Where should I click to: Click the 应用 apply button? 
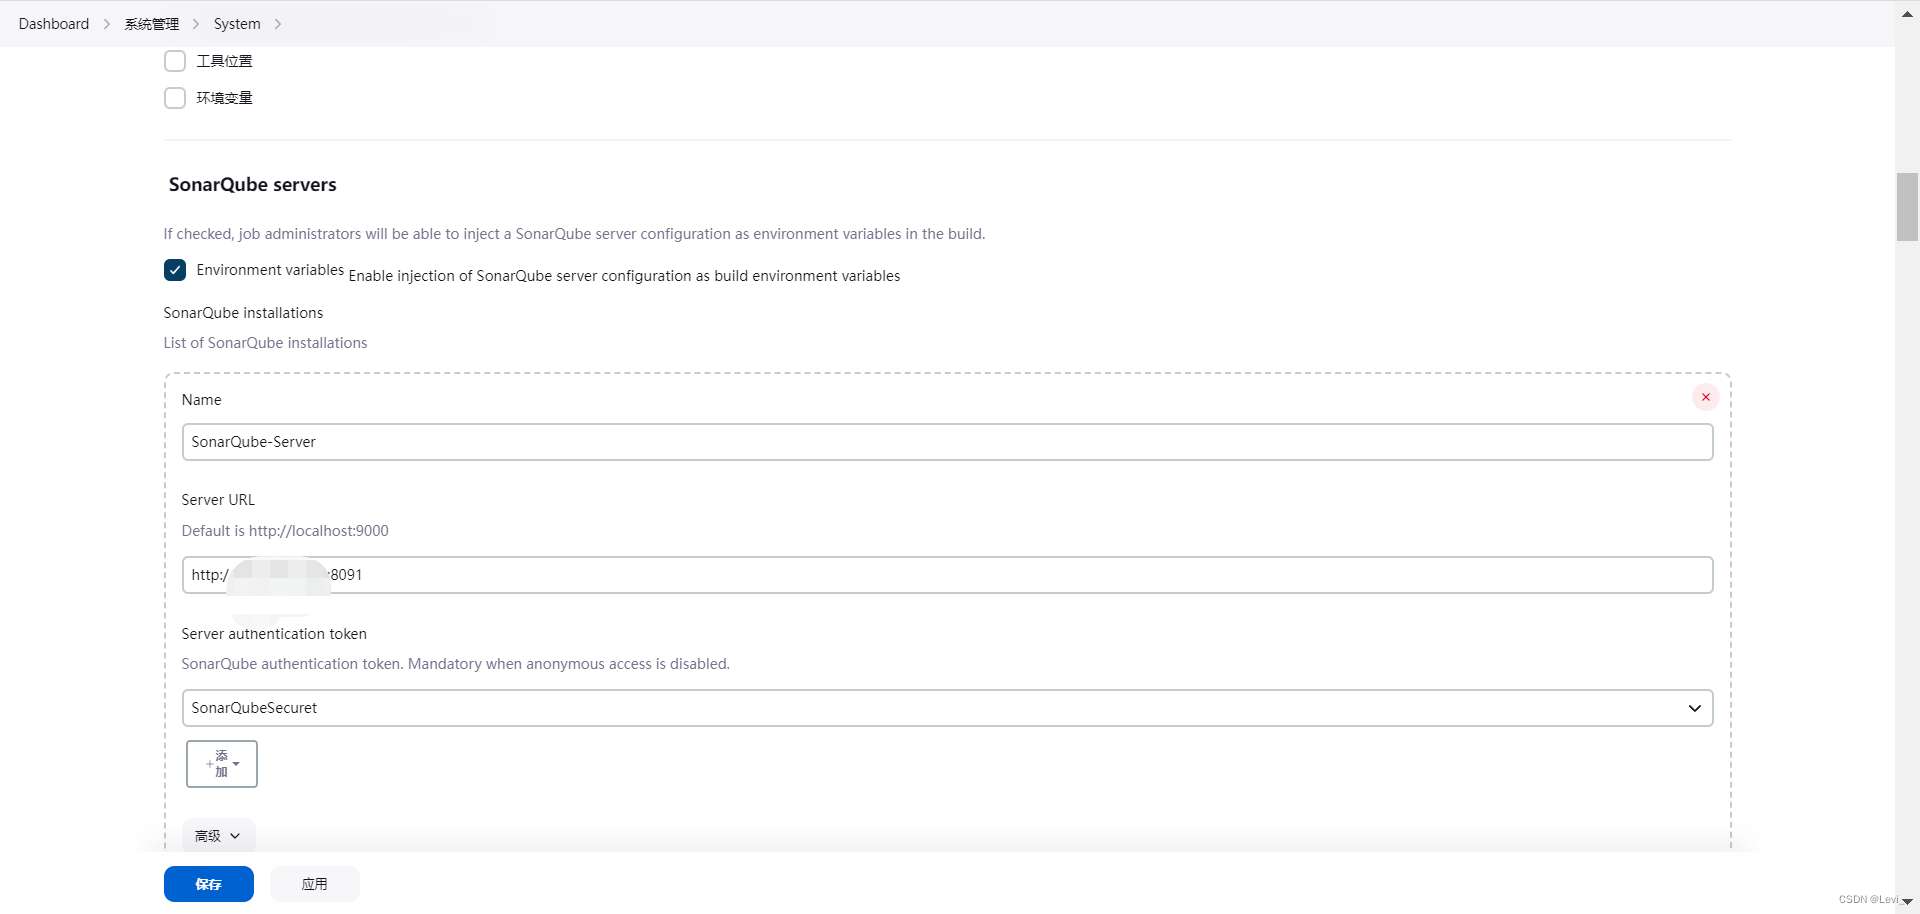coord(314,883)
